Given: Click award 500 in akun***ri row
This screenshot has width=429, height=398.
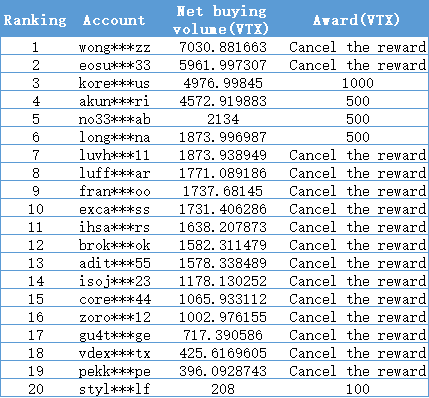Looking at the screenshot, I should click(358, 101).
